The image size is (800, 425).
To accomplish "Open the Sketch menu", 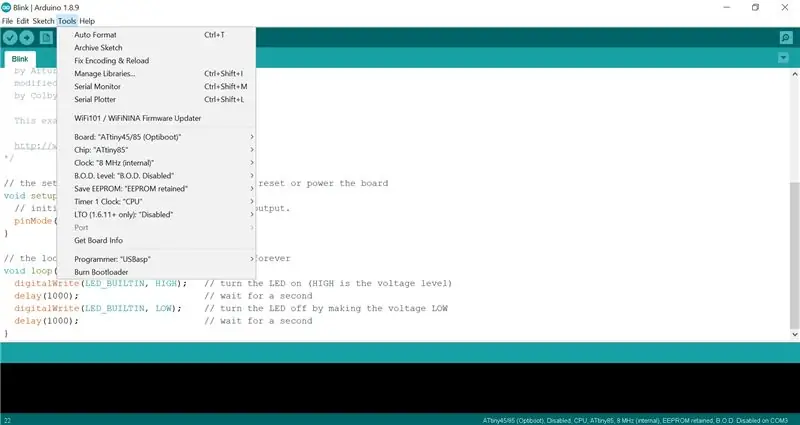I will [43, 21].
